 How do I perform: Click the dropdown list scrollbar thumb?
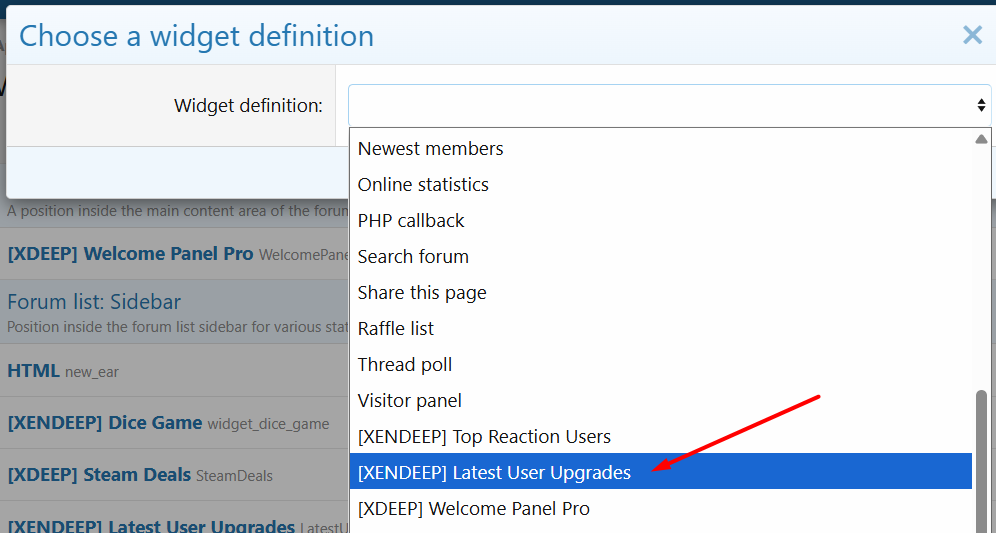click(981, 460)
